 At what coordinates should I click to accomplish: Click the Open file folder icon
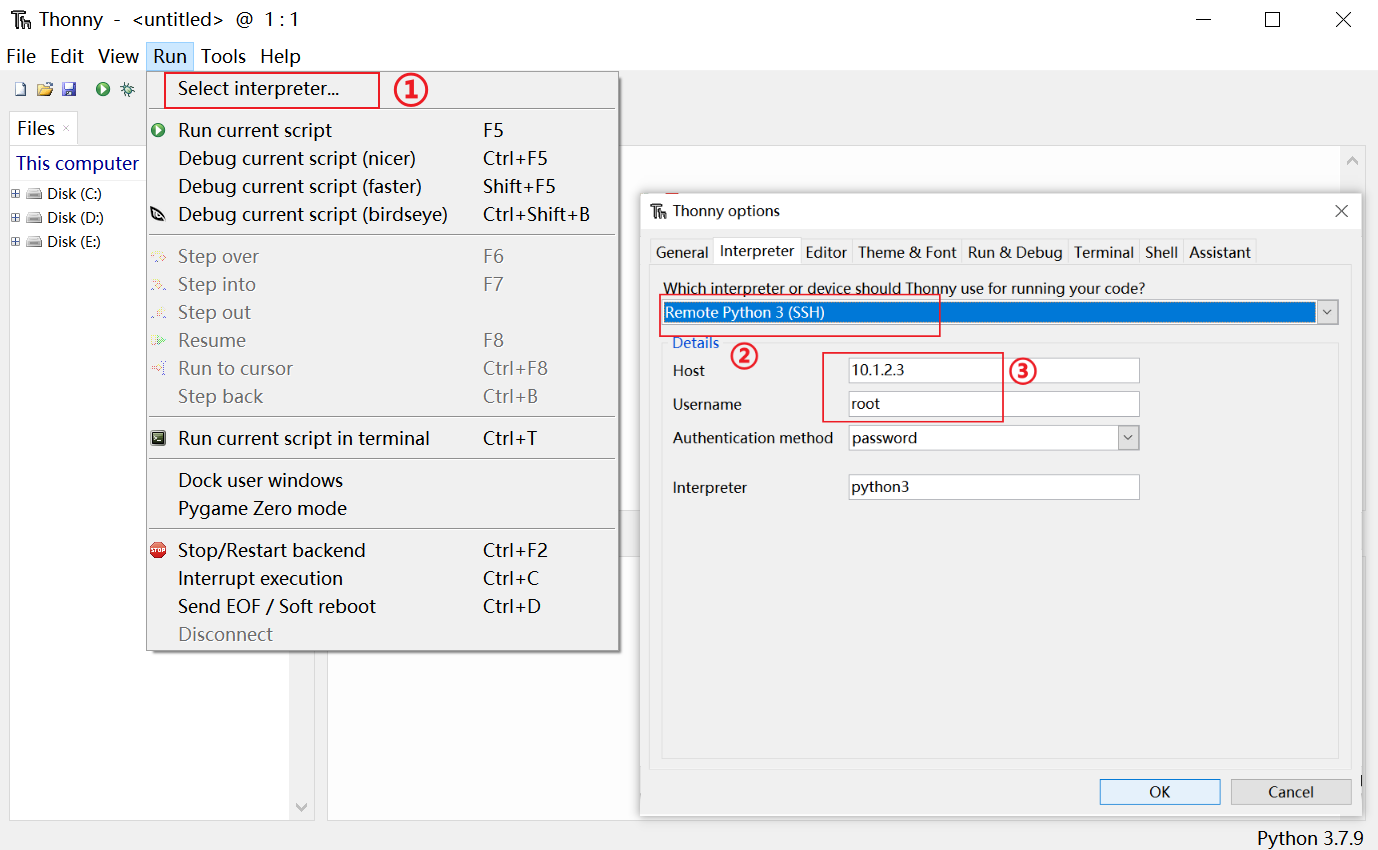tap(45, 90)
